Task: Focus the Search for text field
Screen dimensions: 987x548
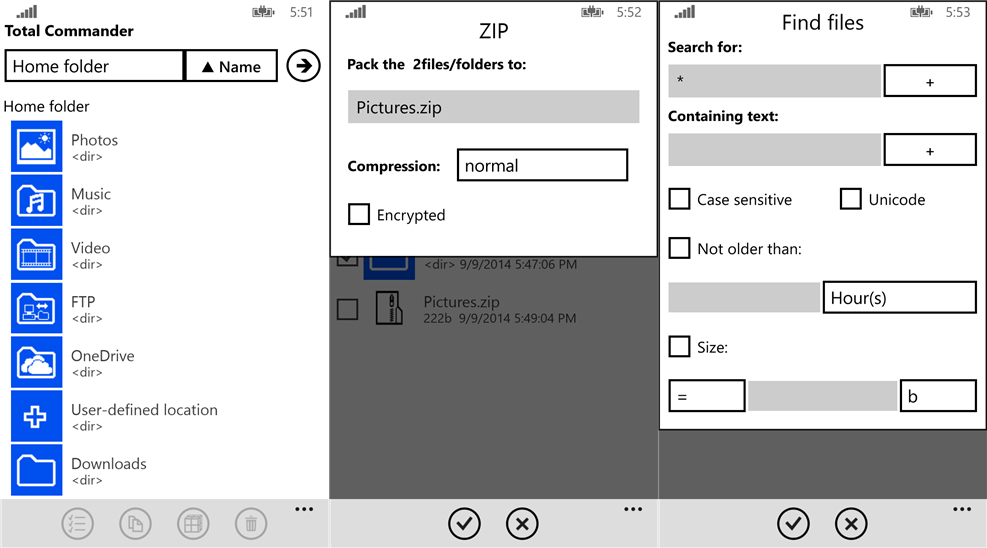Action: (775, 81)
